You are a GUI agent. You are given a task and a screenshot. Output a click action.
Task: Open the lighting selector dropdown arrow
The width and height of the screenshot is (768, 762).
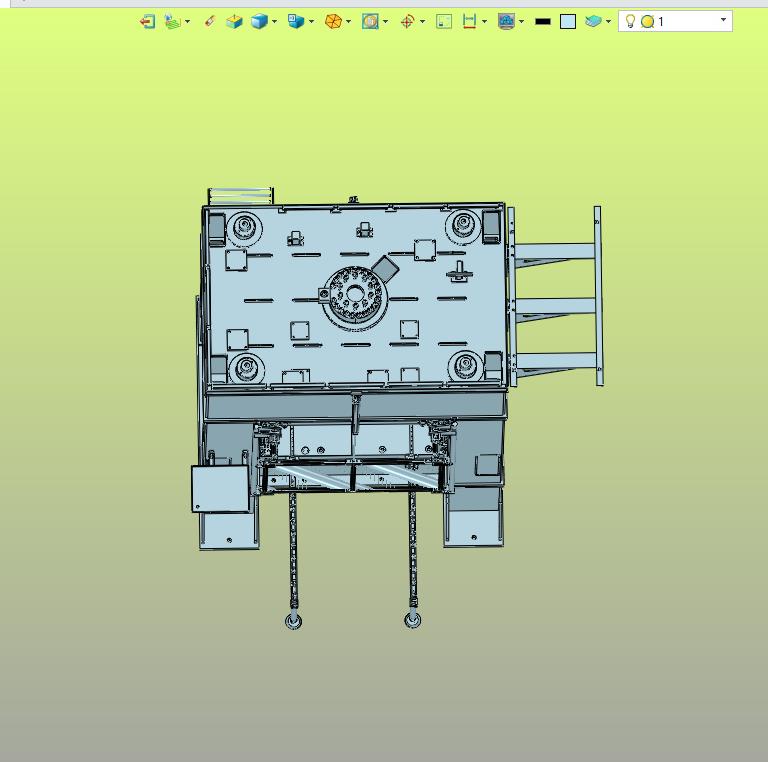(723, 20)
